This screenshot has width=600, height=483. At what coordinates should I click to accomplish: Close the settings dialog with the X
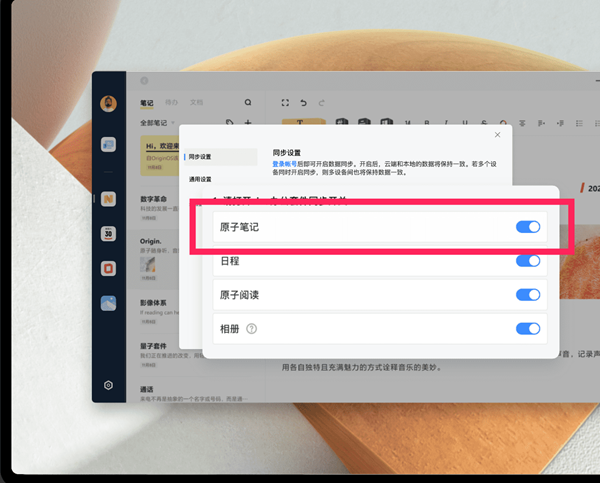point(497,135)
